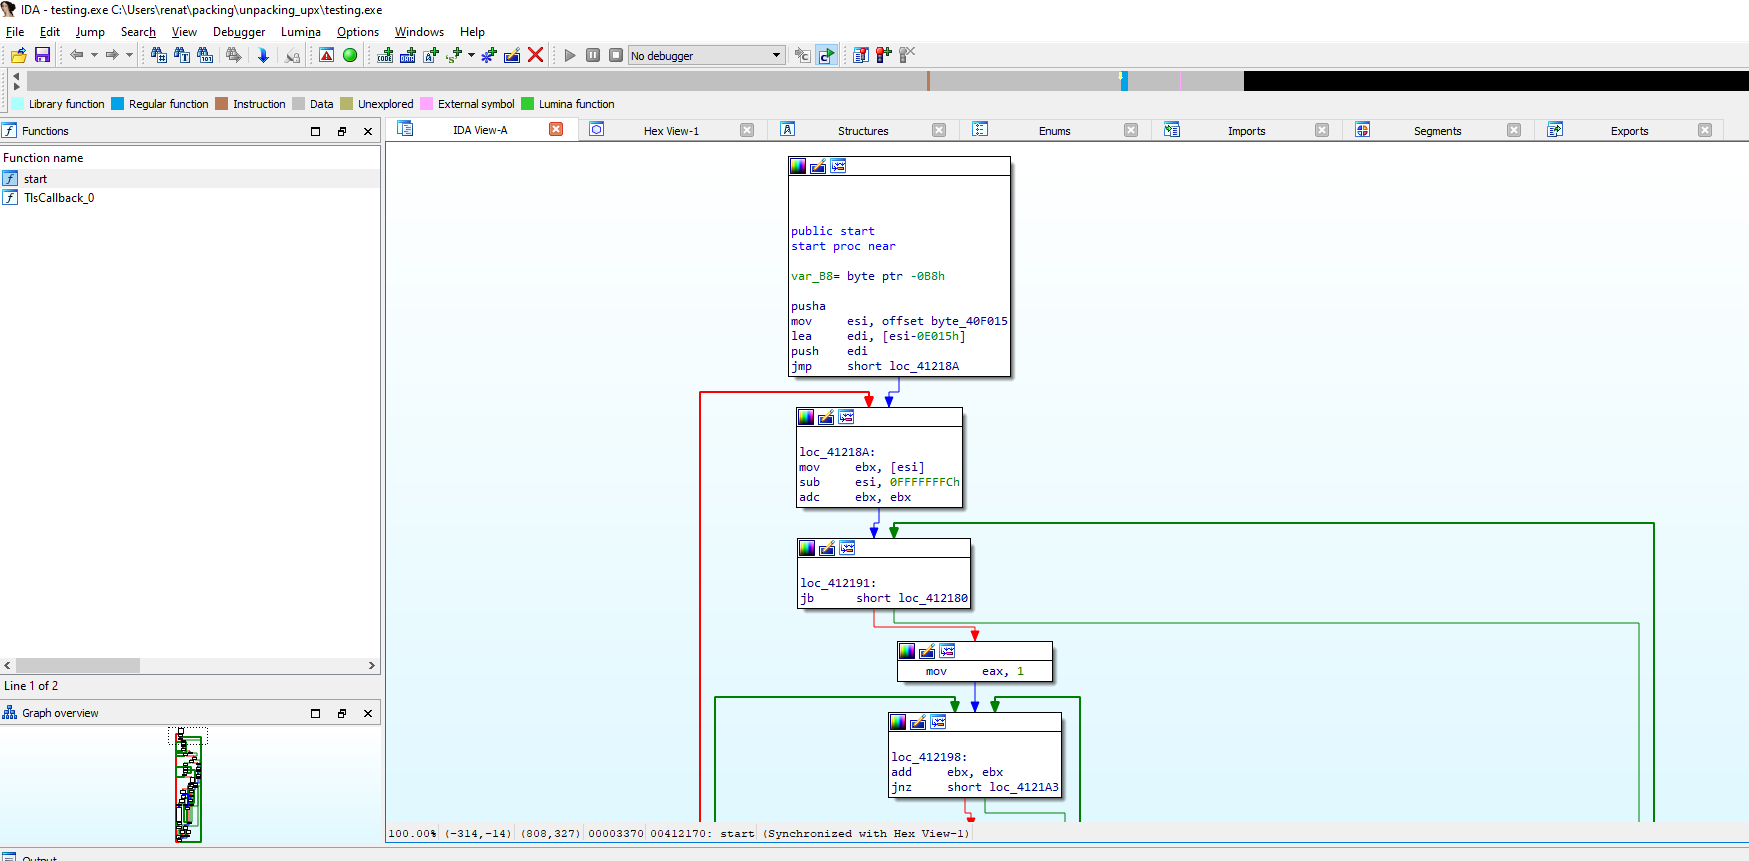Click the blue star toolbar icon
Image resolution: width=1749 pixels, height=861 pixels.
tap(489, 55)
